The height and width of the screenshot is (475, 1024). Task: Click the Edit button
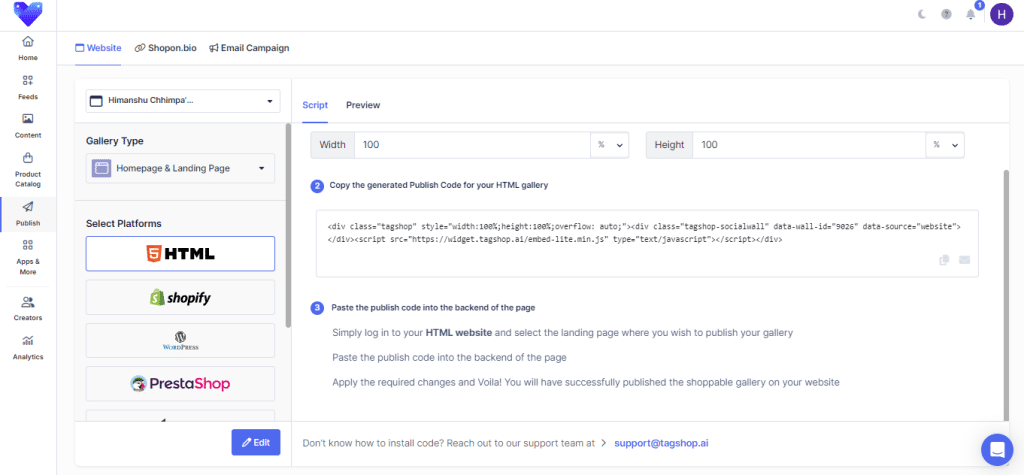255,442
